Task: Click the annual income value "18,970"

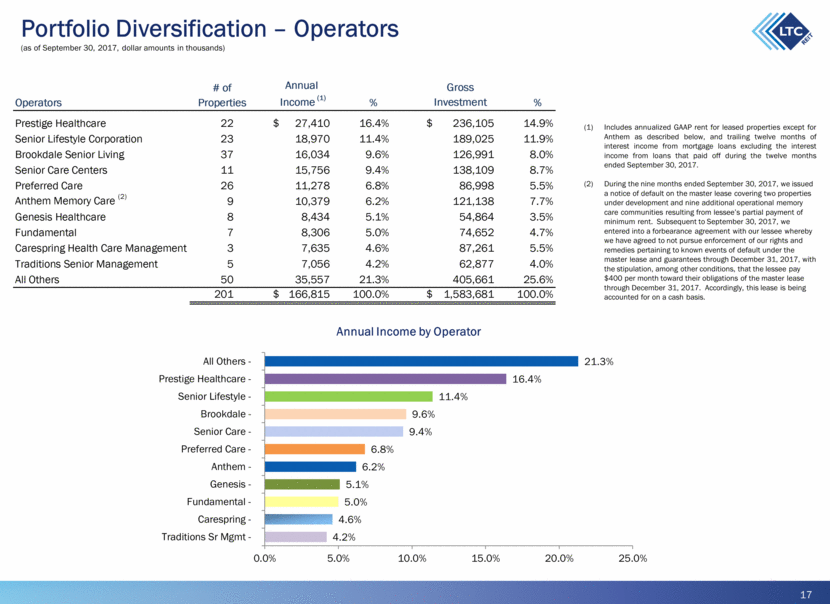Action: (312, 139)
